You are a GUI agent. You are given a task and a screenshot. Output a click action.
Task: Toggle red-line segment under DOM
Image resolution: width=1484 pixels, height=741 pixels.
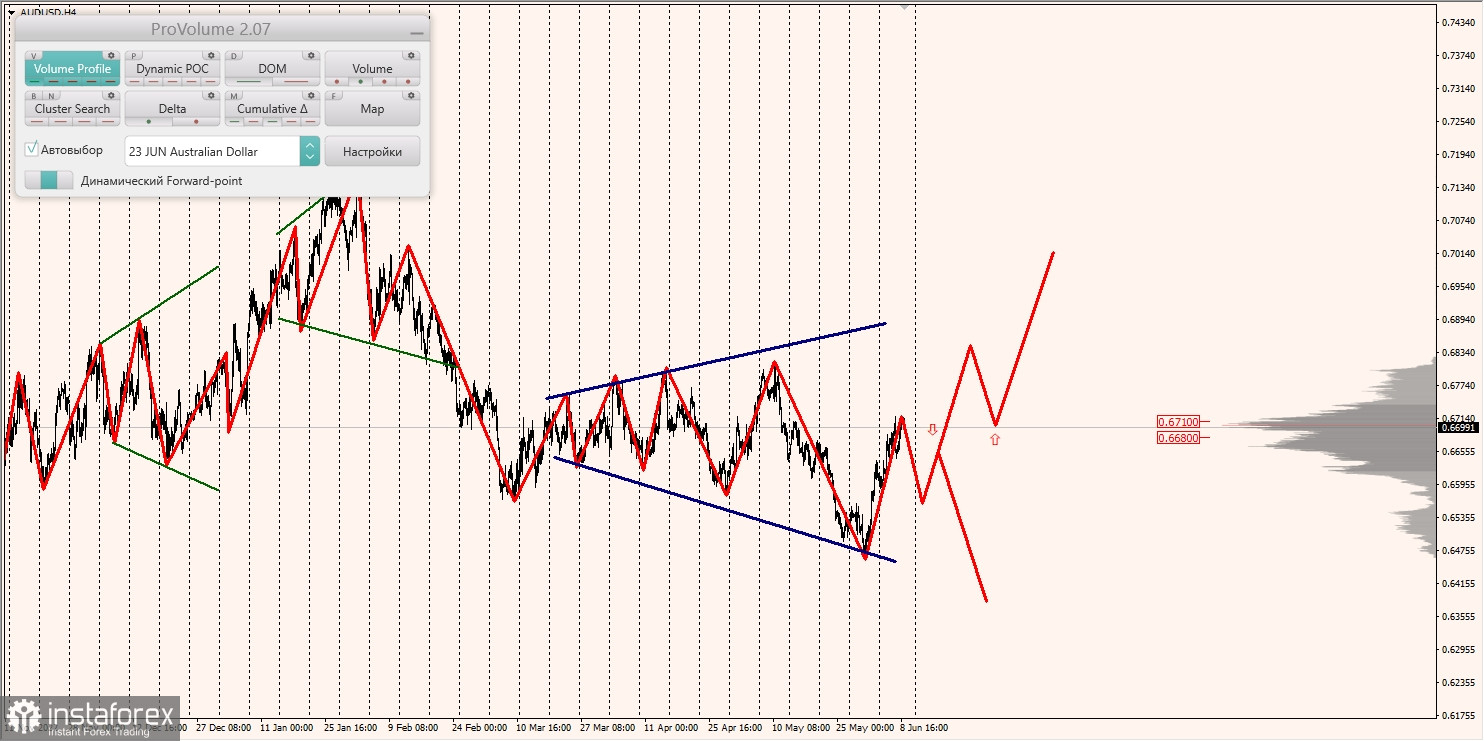(x=296, y=81)
